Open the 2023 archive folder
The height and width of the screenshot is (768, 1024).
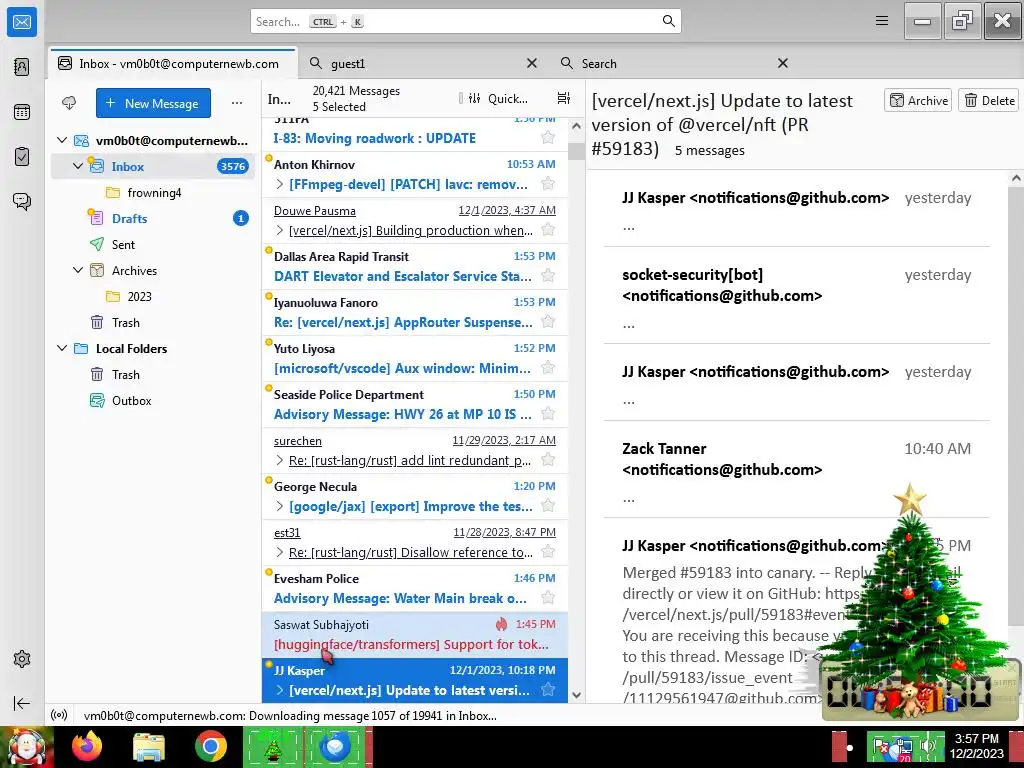click(153, 296)
